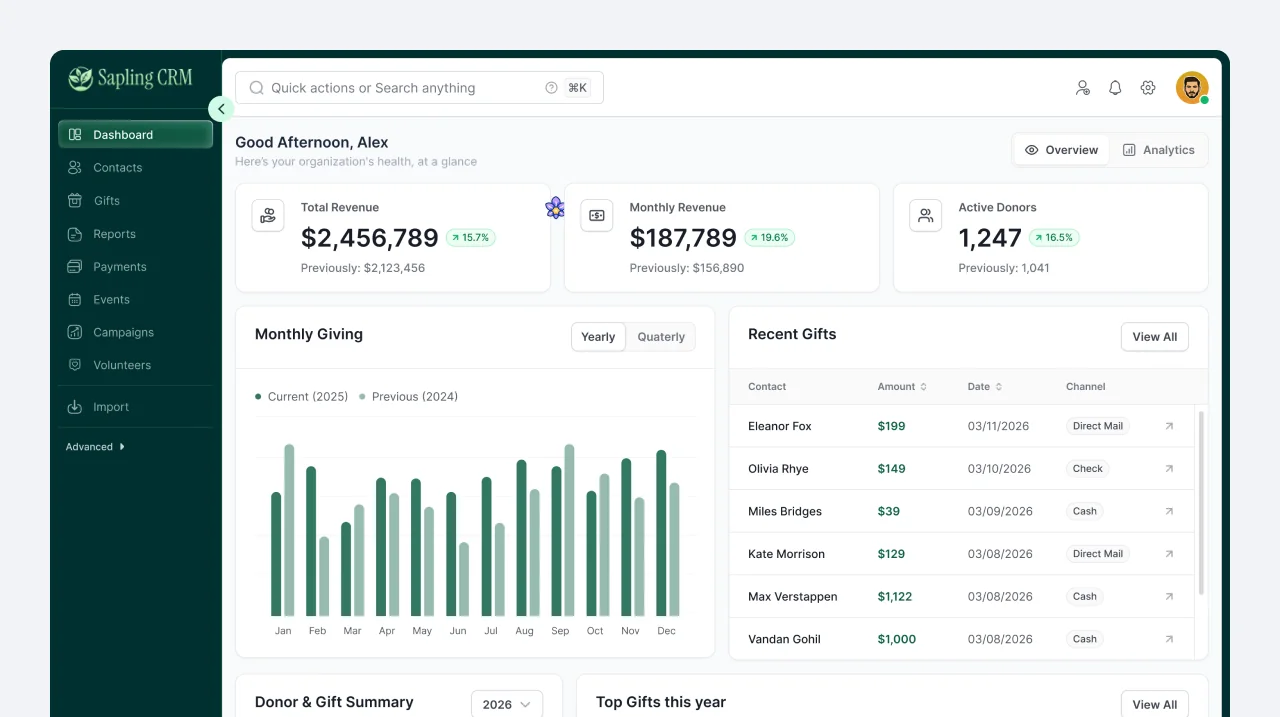
Task: Expand the Advanced section
Action: coord(95,447)
